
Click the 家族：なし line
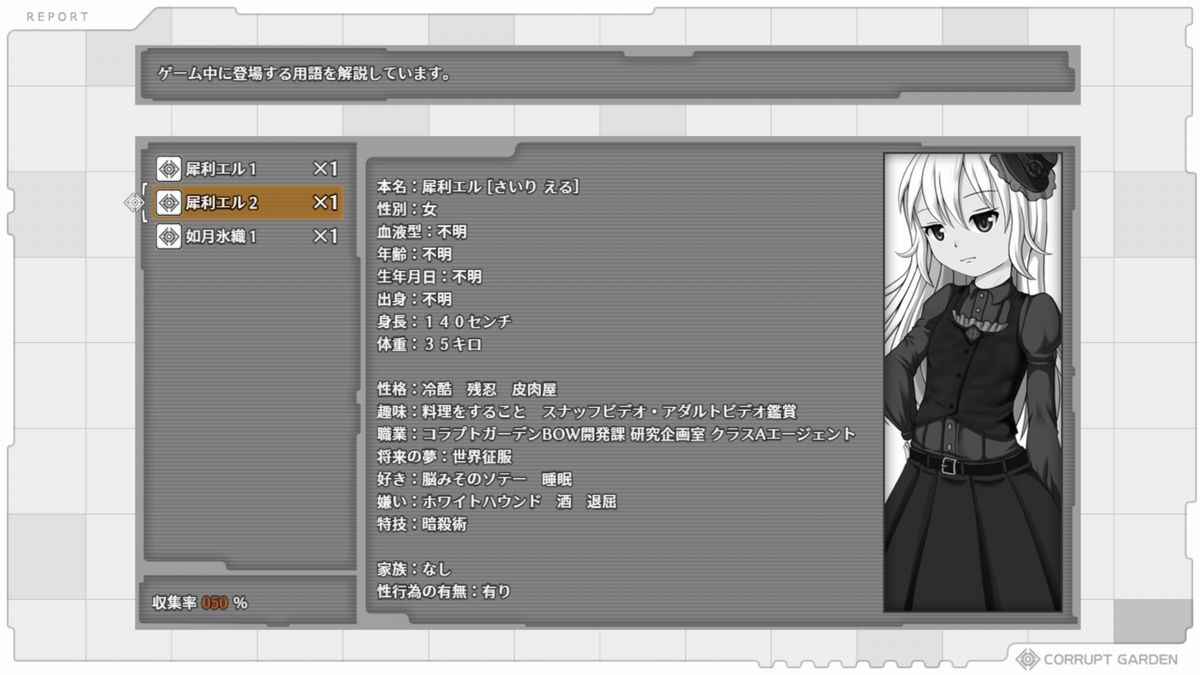414,569
